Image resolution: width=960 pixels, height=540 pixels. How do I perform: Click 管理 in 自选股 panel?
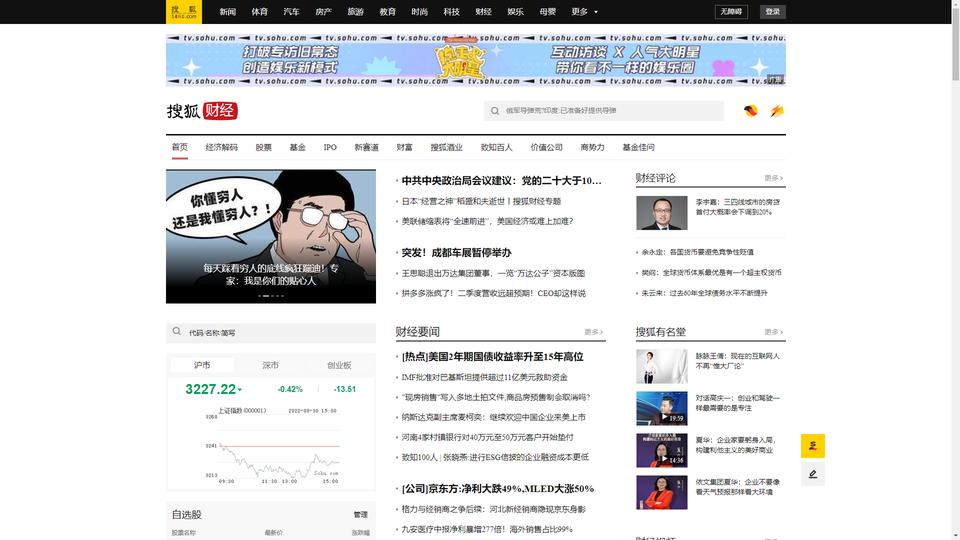(361, 514)
